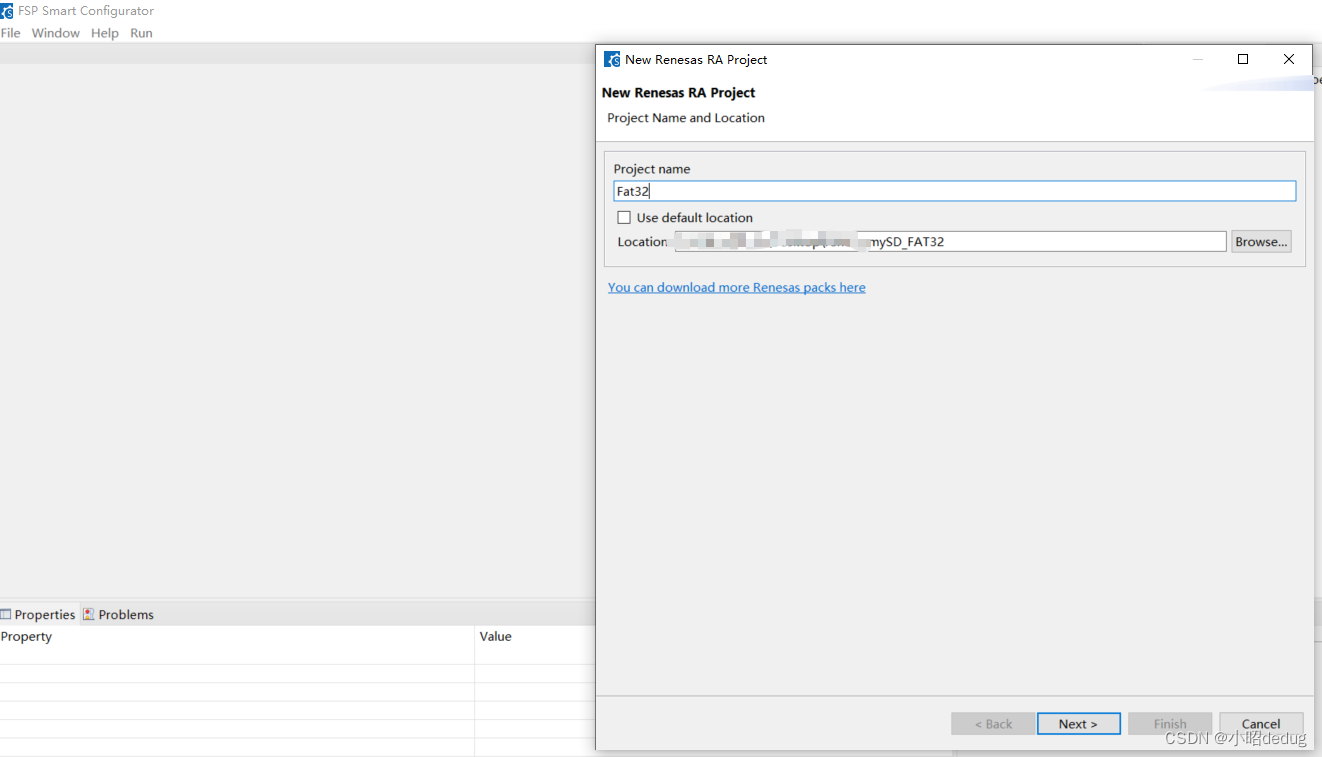This screenshot has height=757, width=1322.
Task: Switch to the Properties tab
Action: pyautogui.click(x=38, y=614)
